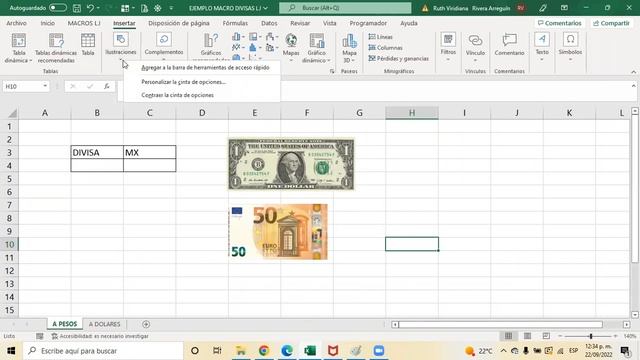
Task: Click the zoom in plus button
Action: coord(616,336)
